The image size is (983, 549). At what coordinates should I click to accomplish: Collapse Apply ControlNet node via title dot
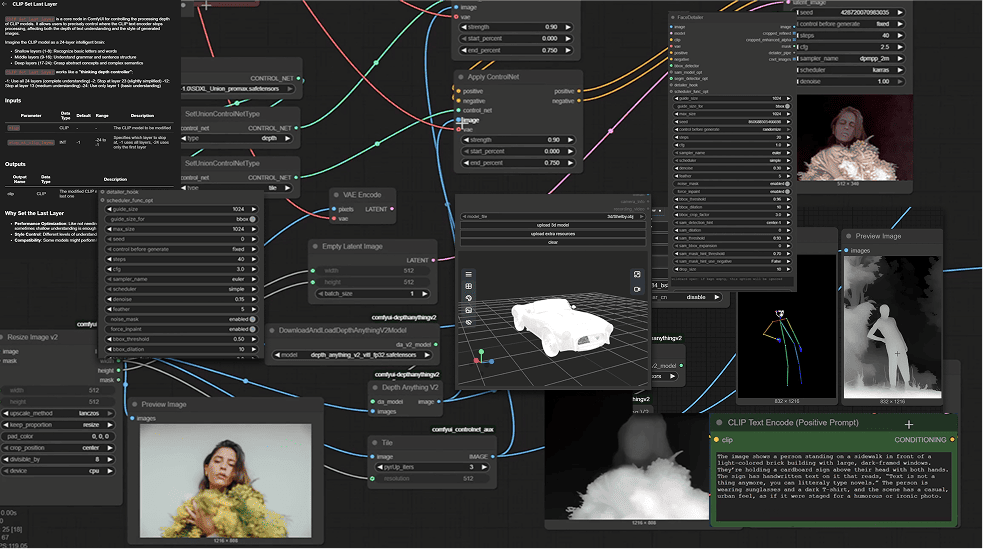click(x=461, y=77)
